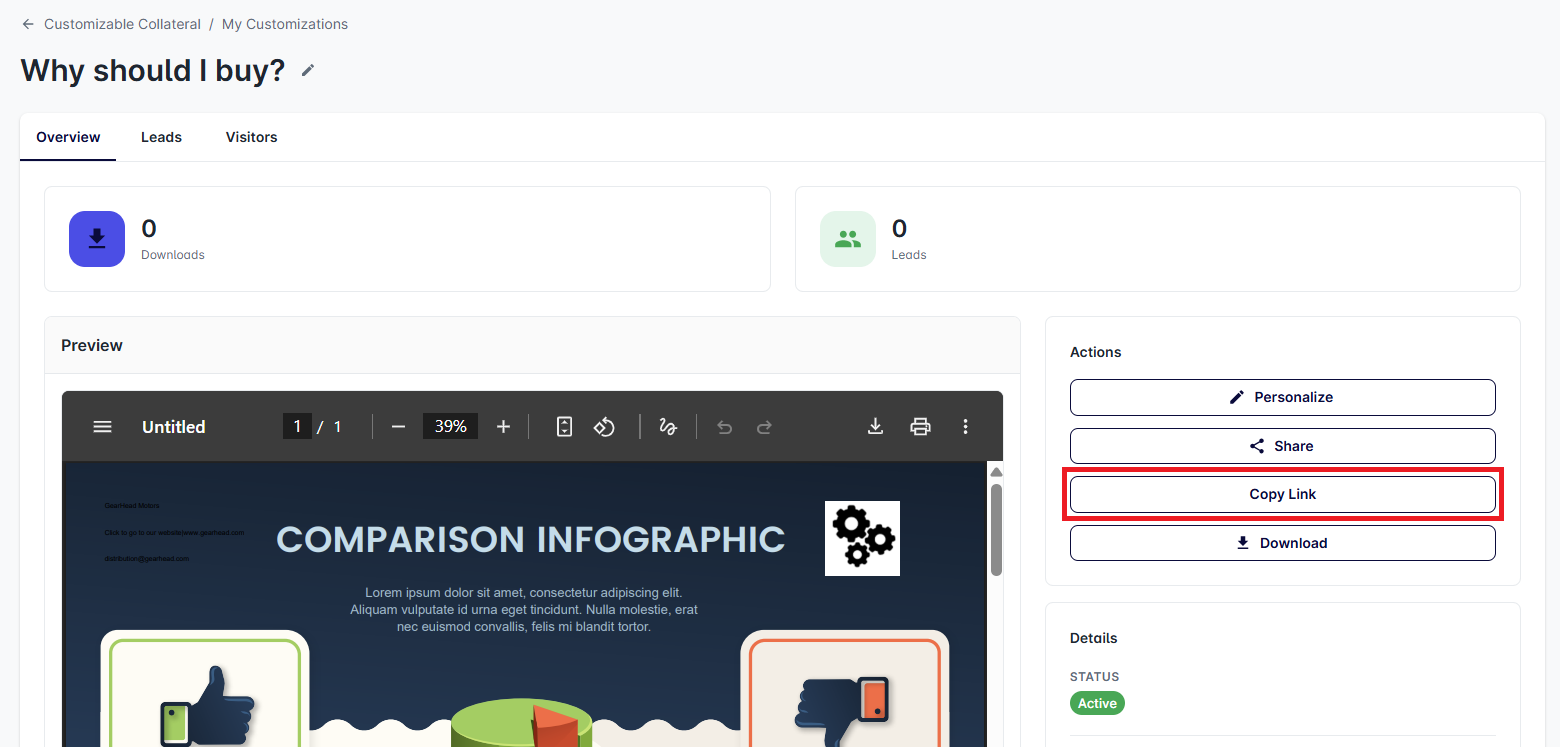Switch to the Leads tab
This screenshot has width=1560, height=747.
pyautogui.click(x=161, y=137)
